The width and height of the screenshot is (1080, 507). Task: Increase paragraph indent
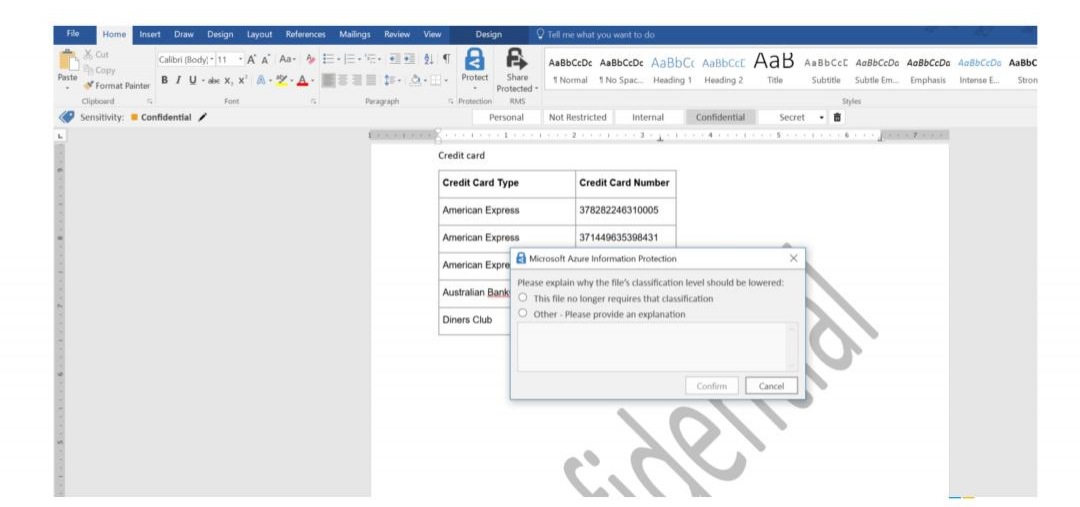(x=408, y=60)
